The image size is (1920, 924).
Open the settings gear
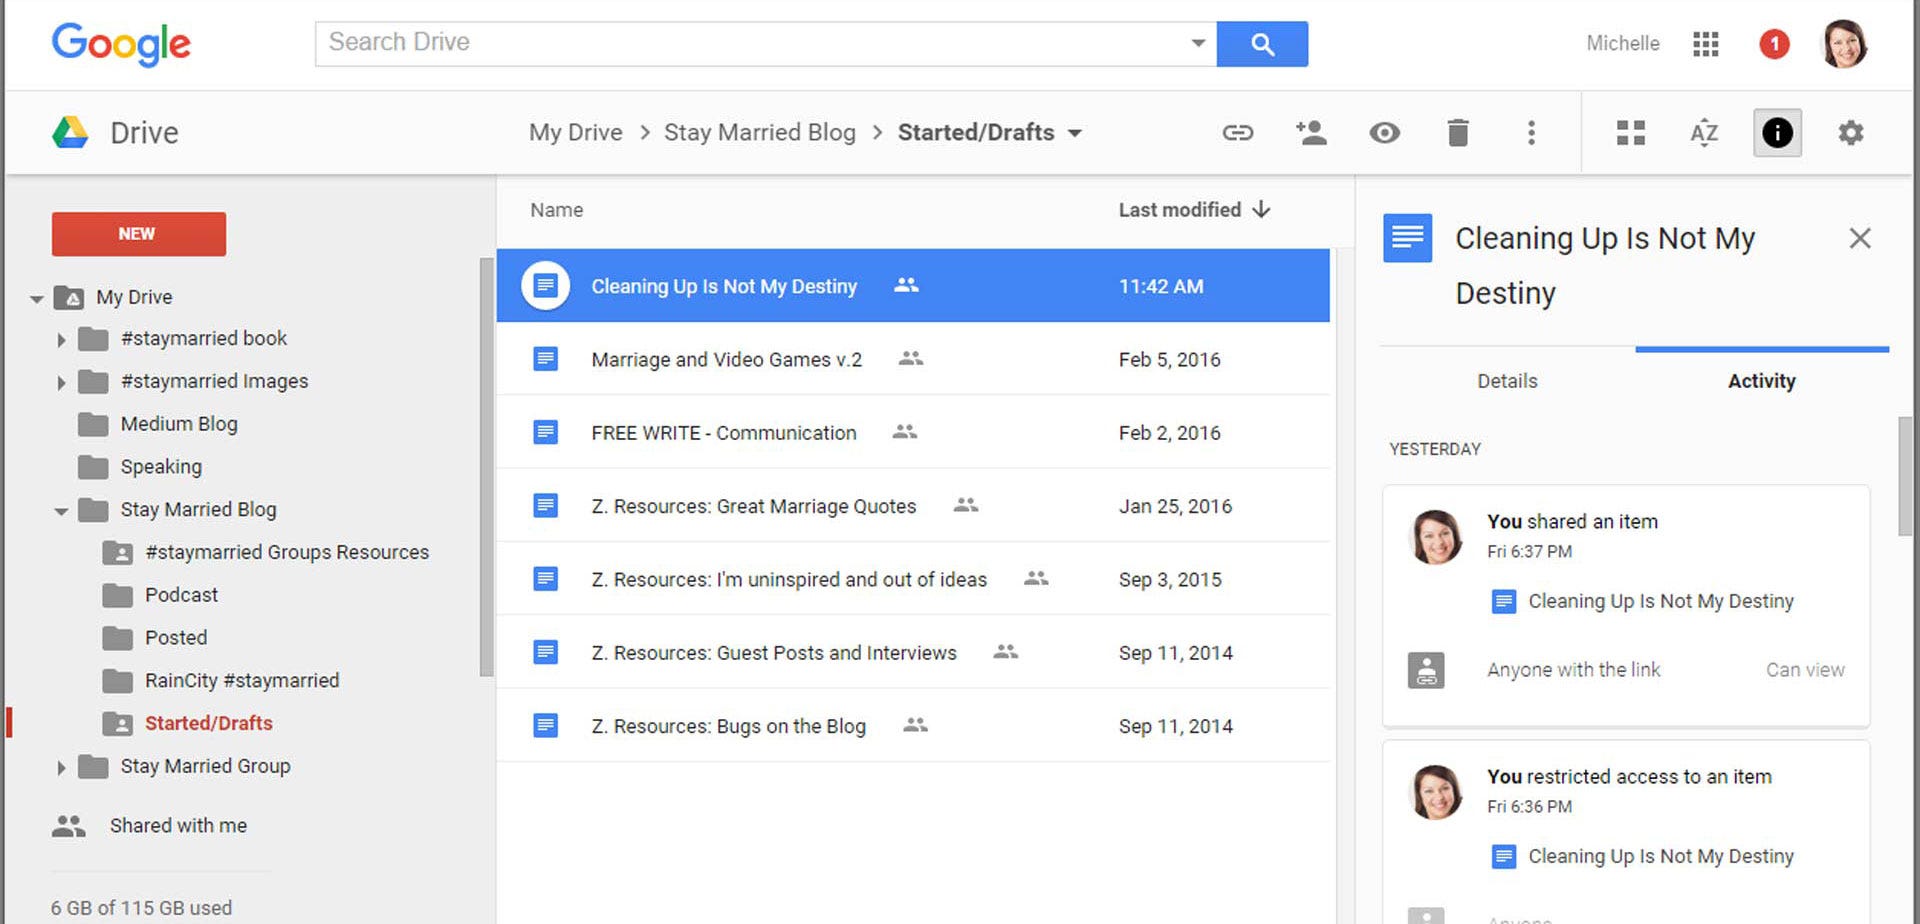[x=1850, y=133]
